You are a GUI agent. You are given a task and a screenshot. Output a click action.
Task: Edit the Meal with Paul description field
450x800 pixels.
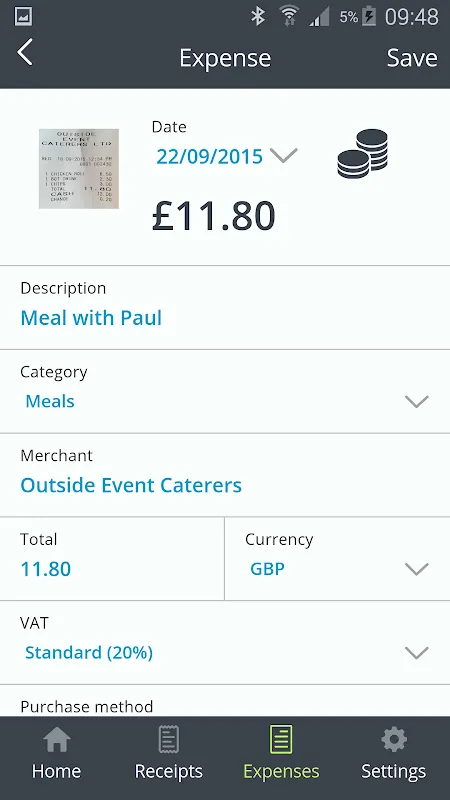[225, 308]
